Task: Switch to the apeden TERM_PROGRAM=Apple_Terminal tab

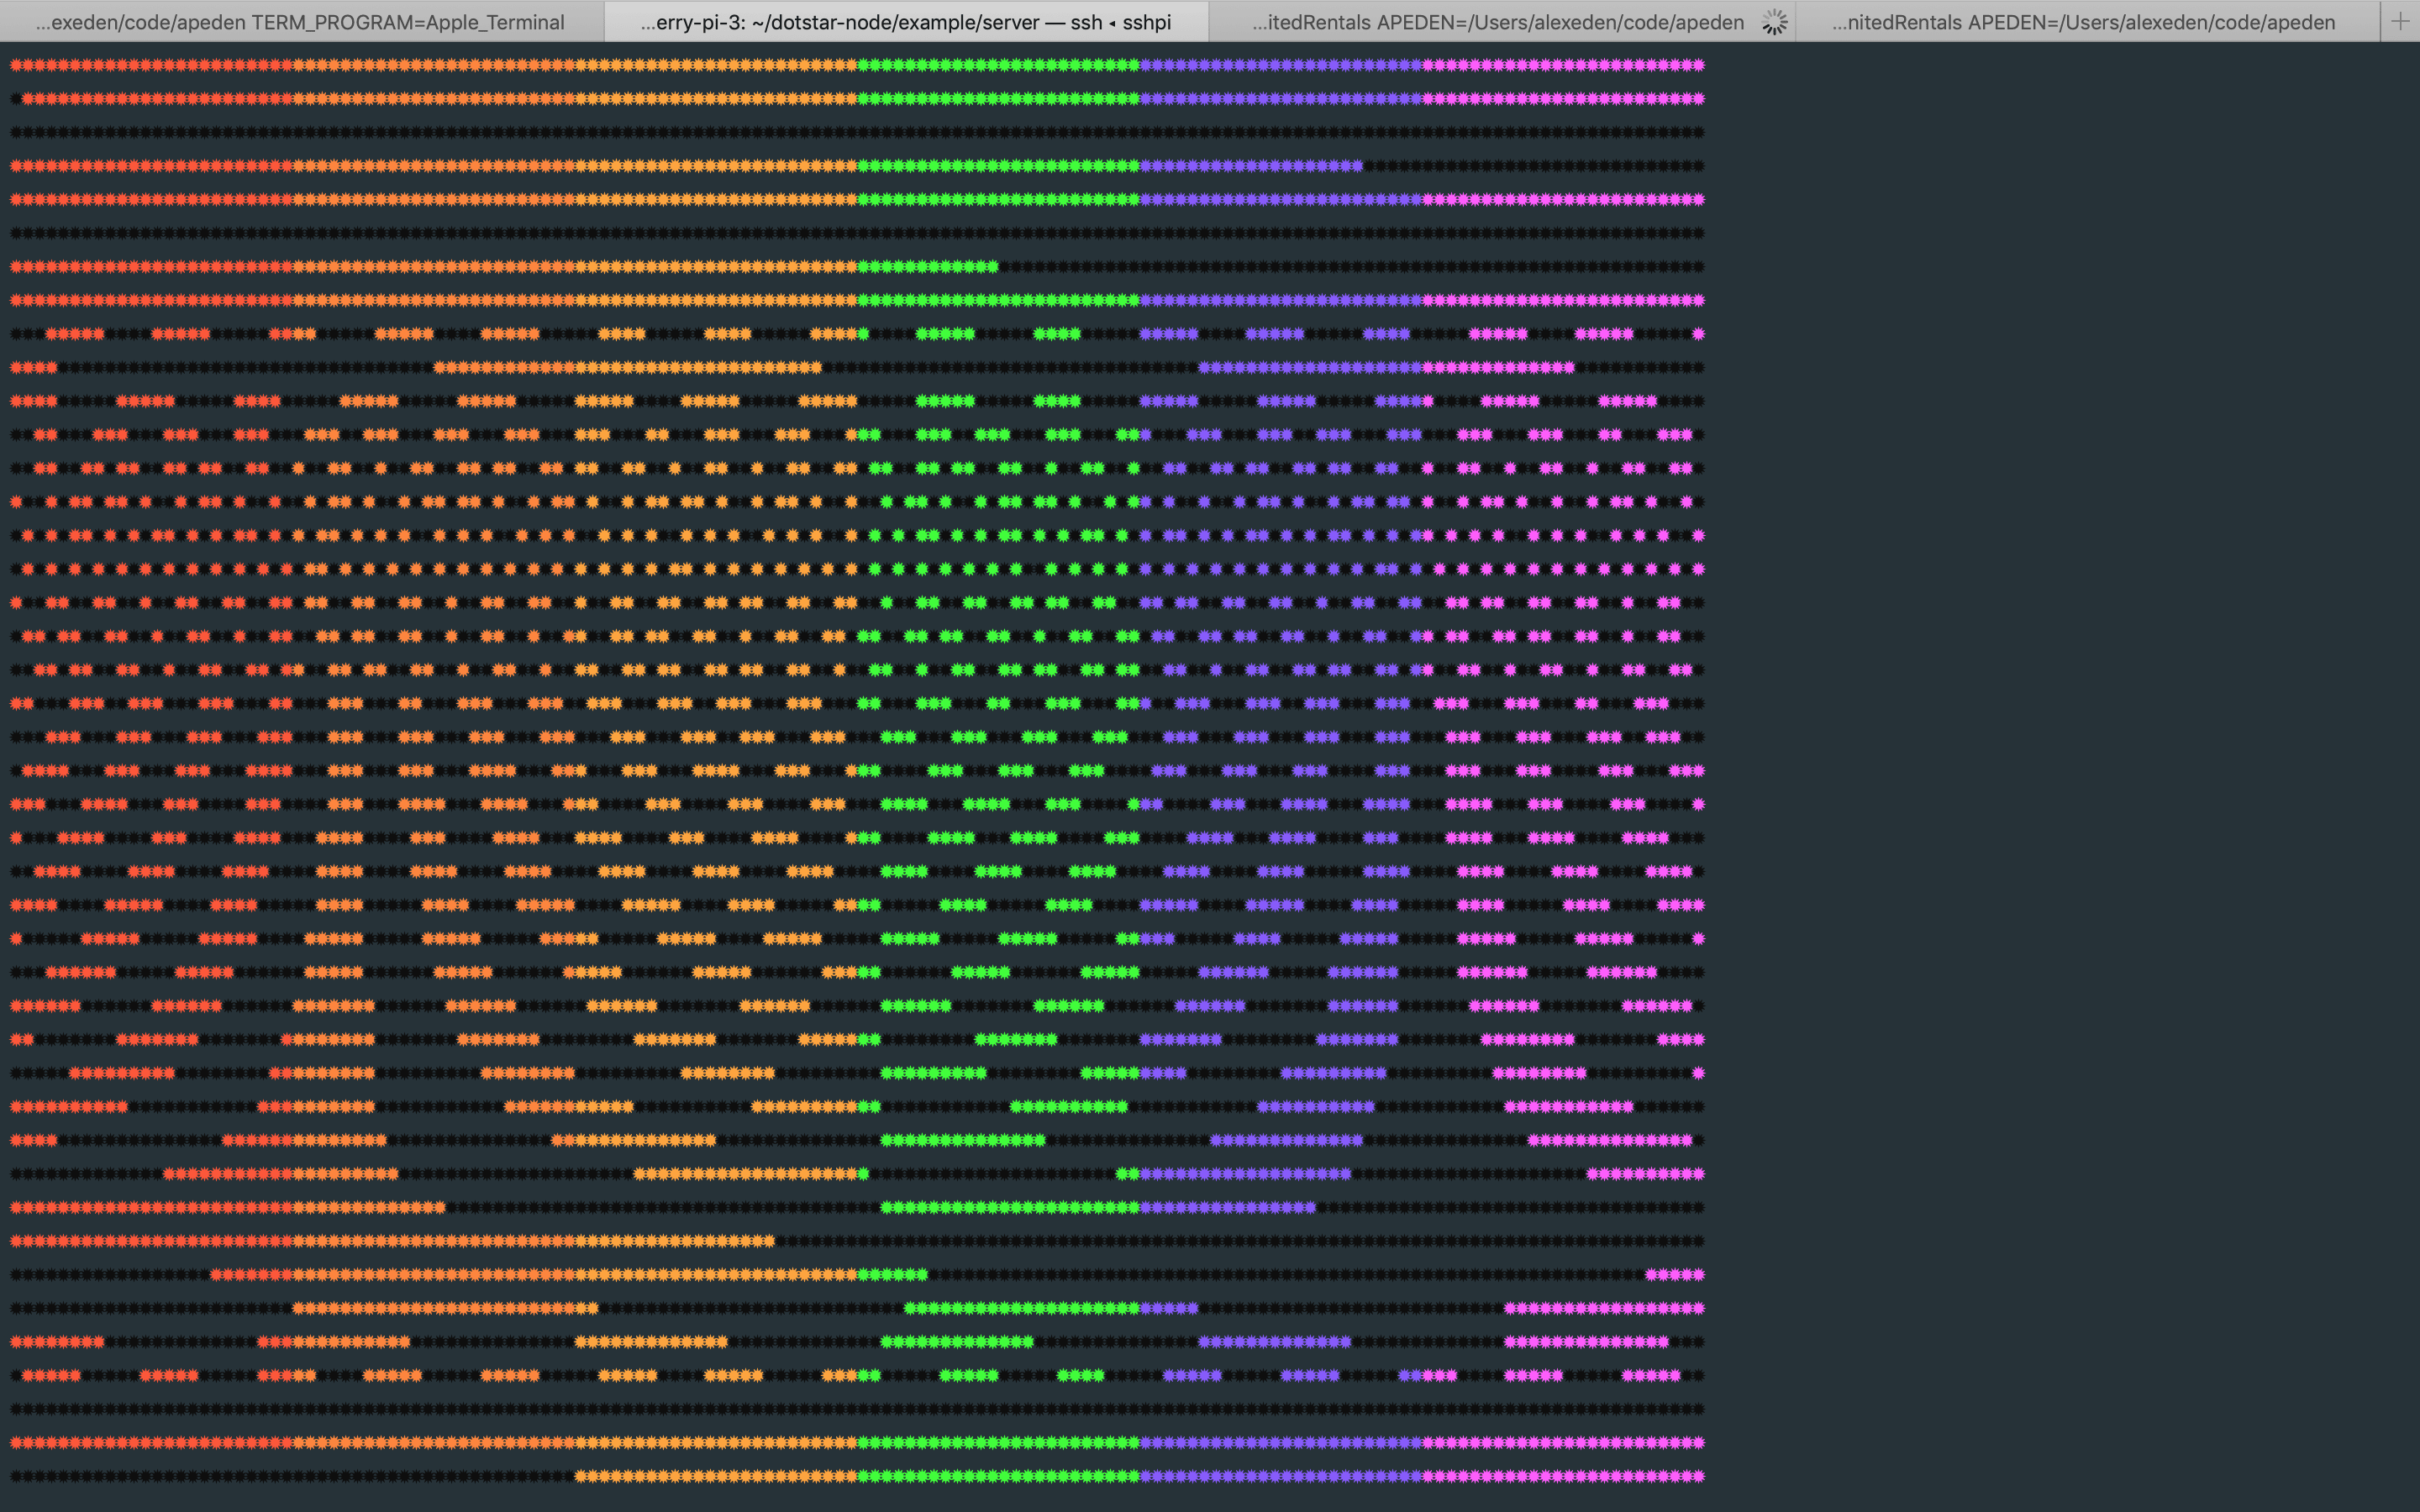Action: pyautogui.click(x=301, y=21)
